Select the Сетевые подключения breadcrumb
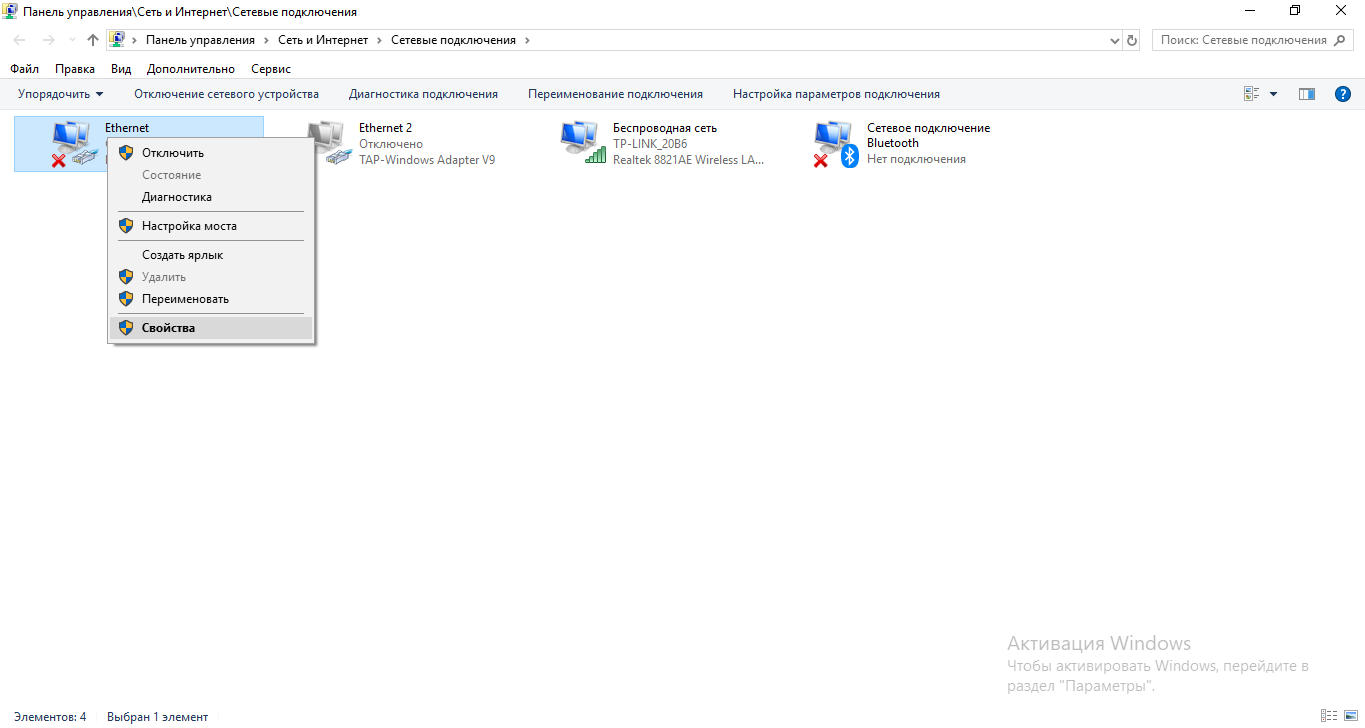Screen dimensions: 1365x728 click(x=453, y=40)
